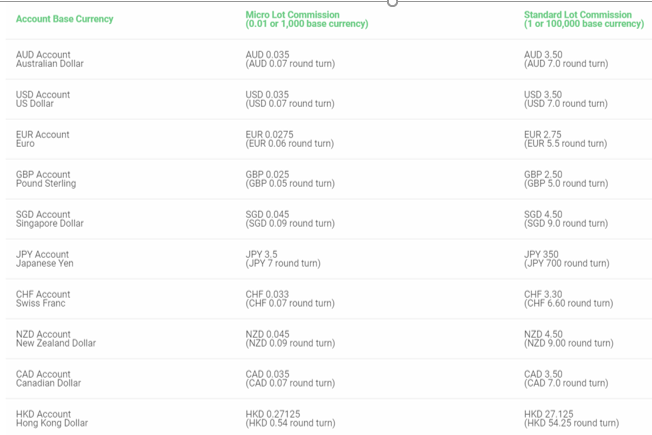Image resolution: width=652 pixels, height=435 pixels.
Task: Select the GBP Account Pound Sterling label
Action: pos(46,179)
